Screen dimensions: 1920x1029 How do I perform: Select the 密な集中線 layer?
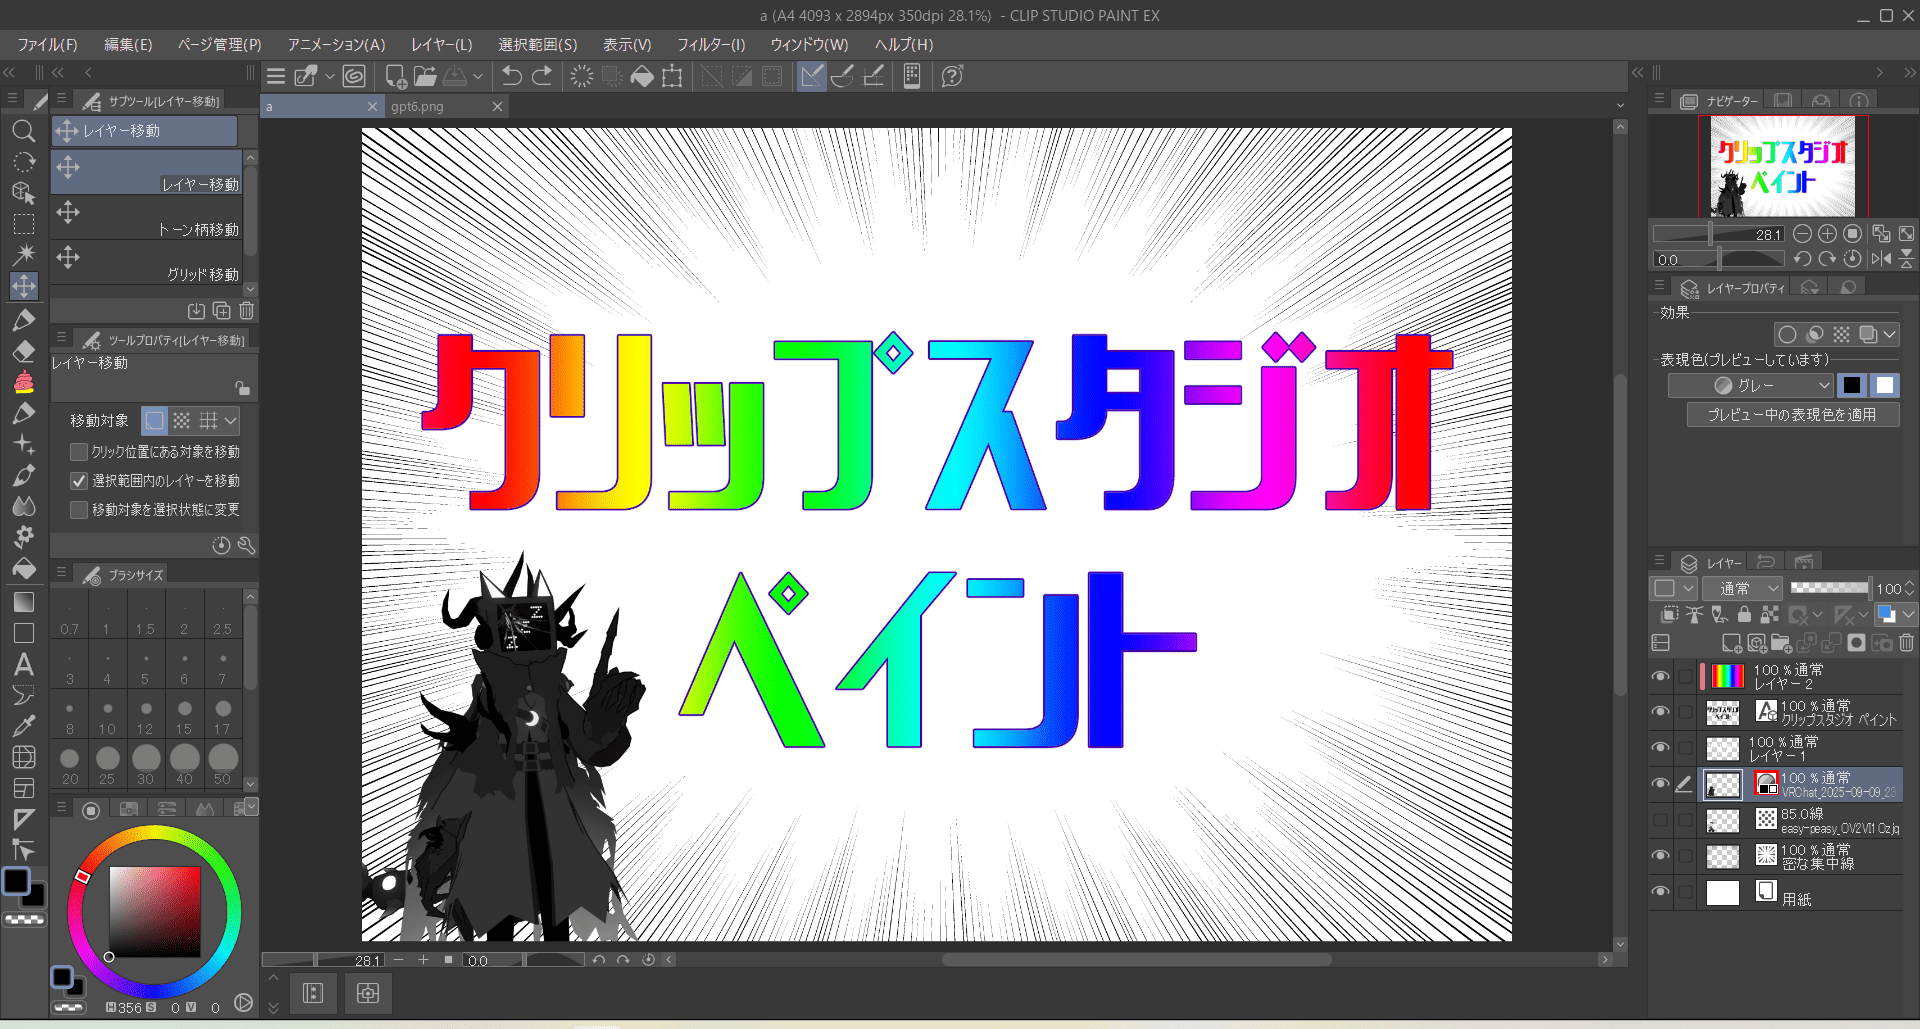tap(1817, 856)
